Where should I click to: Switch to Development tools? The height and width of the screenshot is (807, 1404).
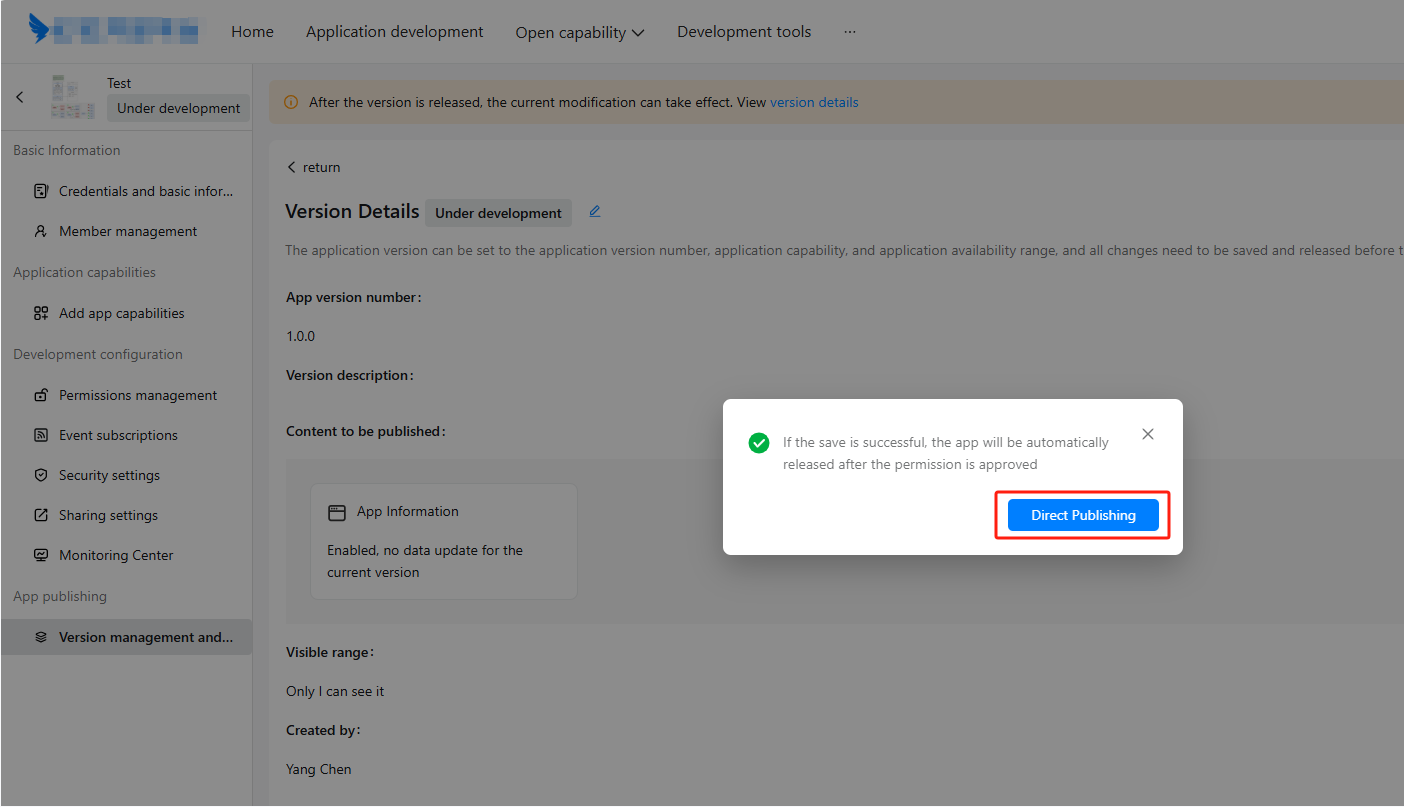pyautogui.click(x=743, y=32)
